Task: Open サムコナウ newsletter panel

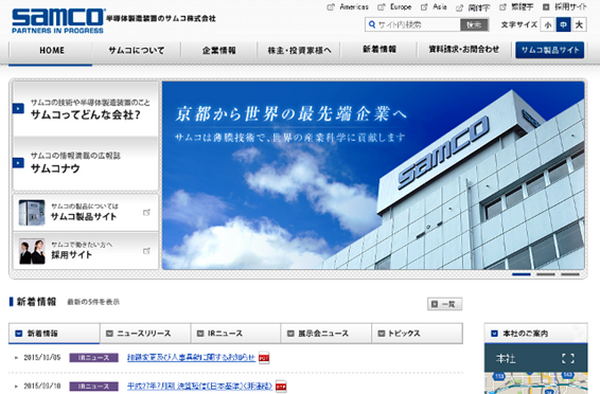Action: click(86, 163)
